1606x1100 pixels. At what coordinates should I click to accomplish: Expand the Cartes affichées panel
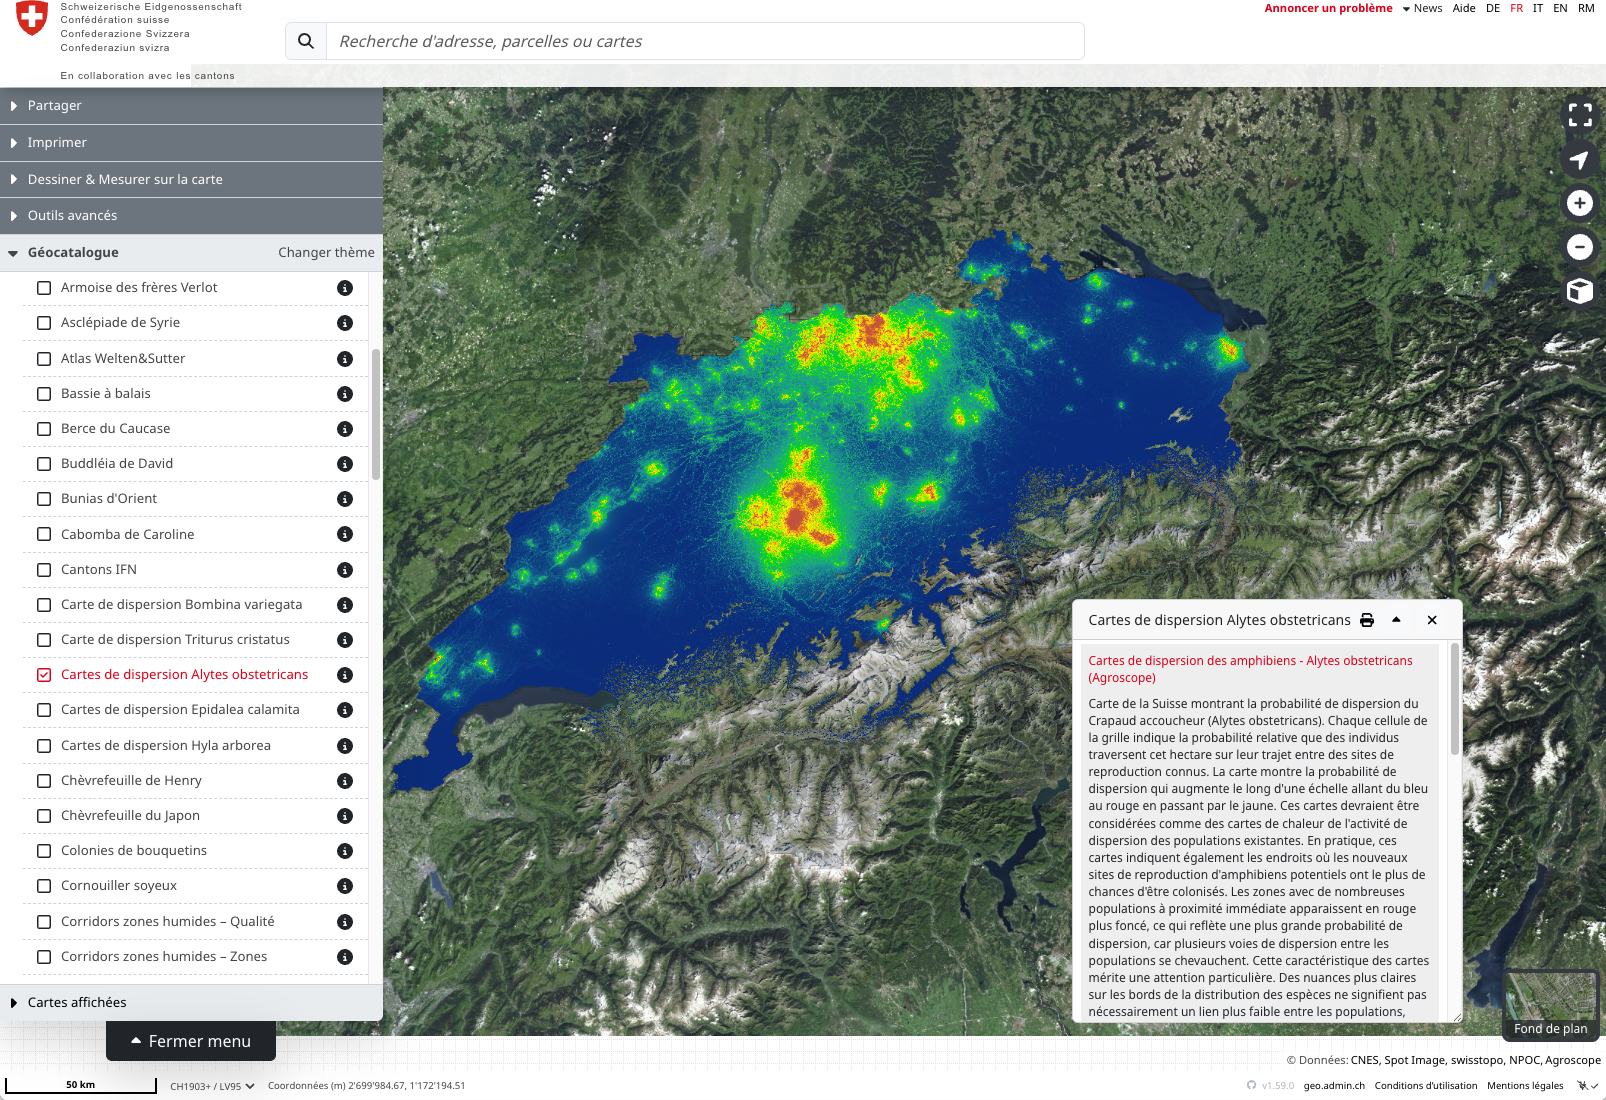[x=77, y=1002]
